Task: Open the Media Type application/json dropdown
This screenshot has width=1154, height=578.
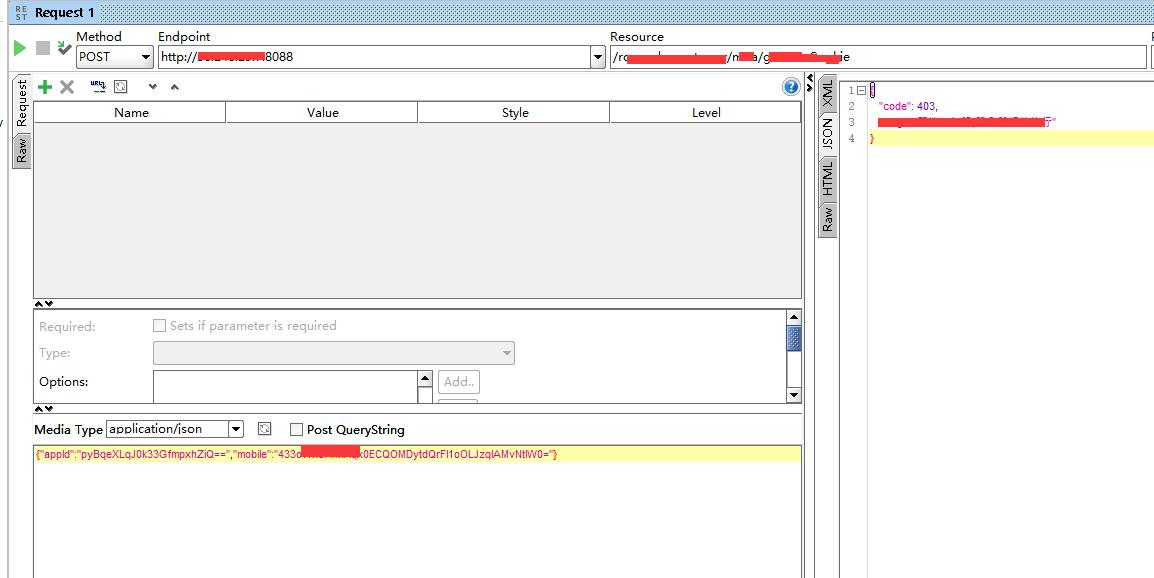Action: (x=236, y=429)
